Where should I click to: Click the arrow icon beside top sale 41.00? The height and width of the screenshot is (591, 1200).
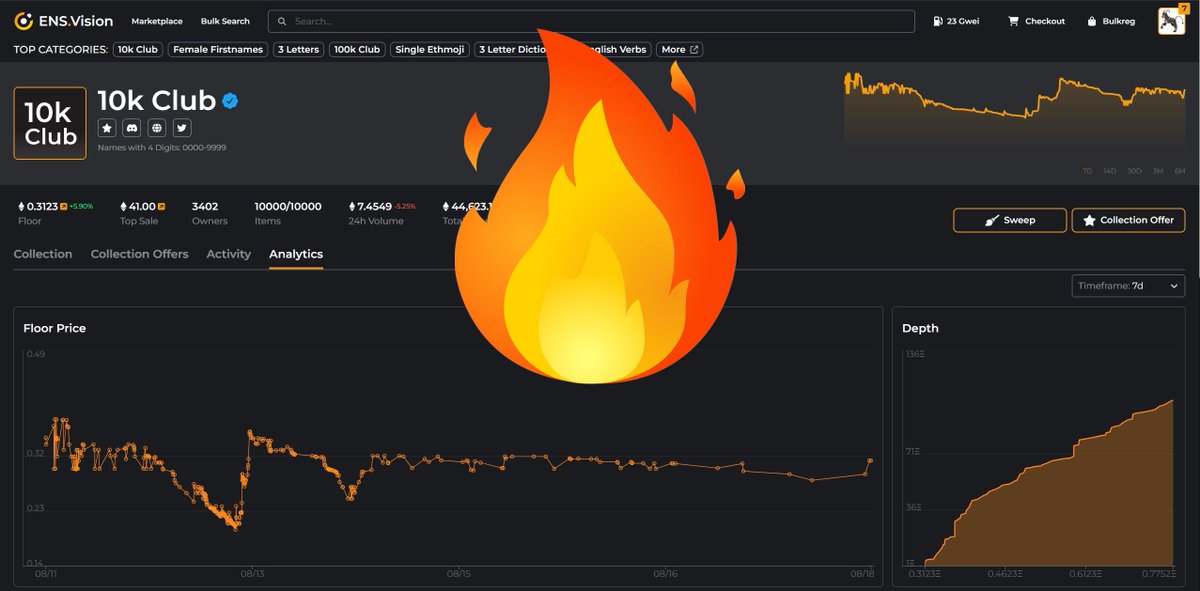pyautogui.click(x=162, y=206)
